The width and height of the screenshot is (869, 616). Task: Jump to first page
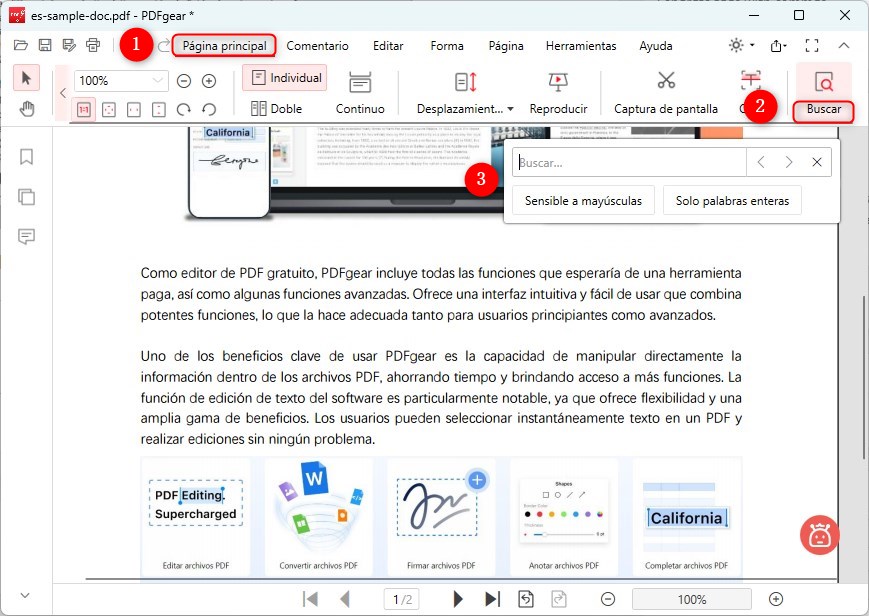tap(310, 599)
